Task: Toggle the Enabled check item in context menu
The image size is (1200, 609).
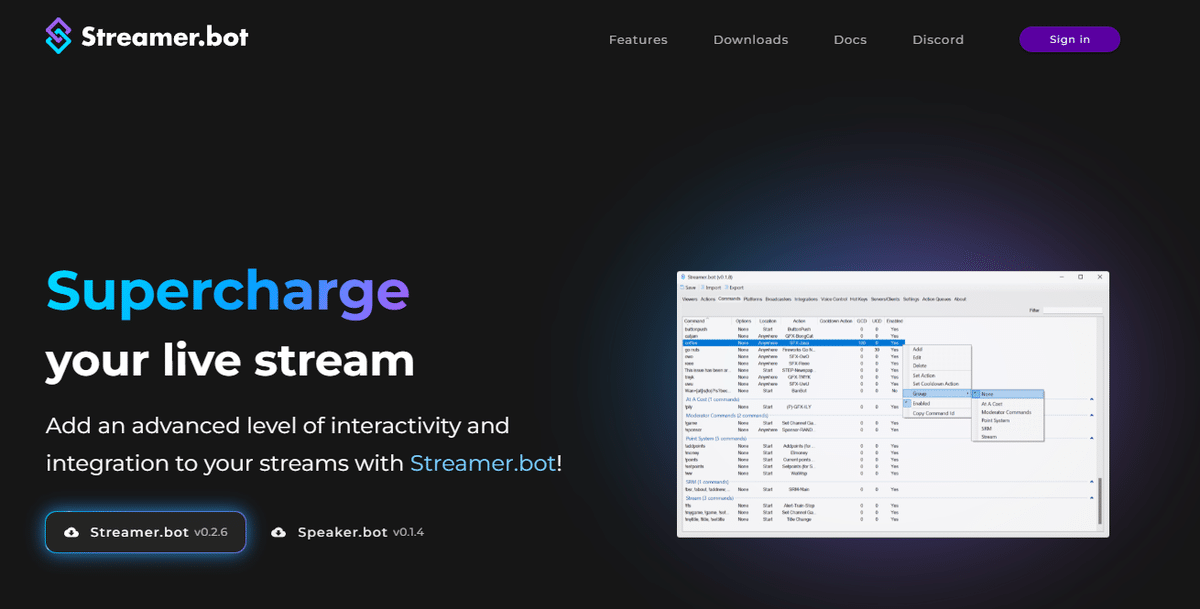Action: [937, 403]
